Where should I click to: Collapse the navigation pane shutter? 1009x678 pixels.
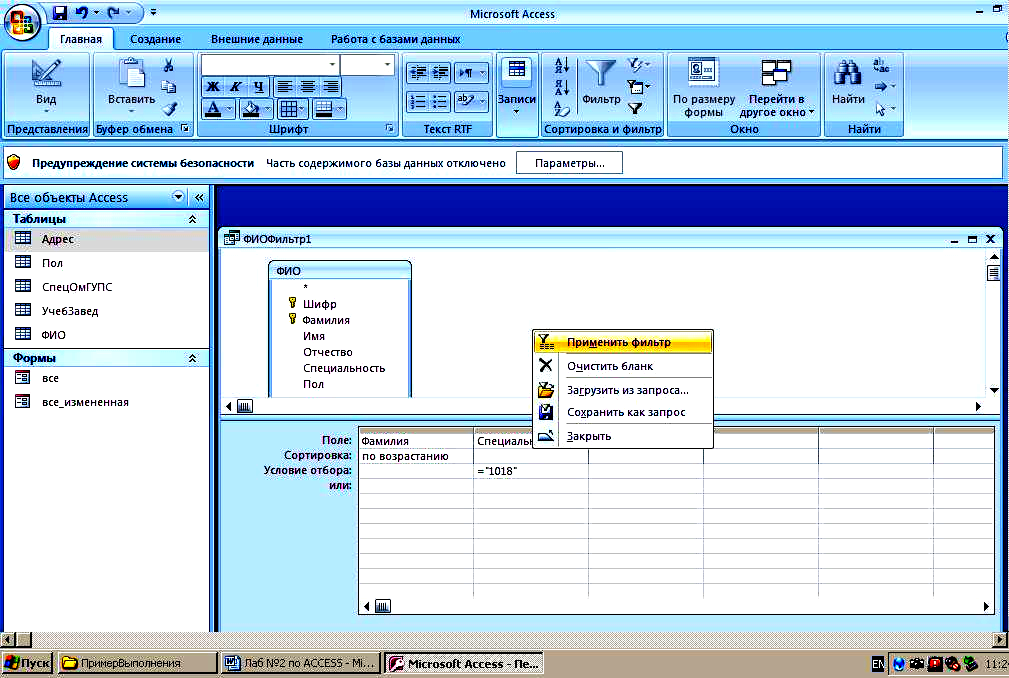199,197
